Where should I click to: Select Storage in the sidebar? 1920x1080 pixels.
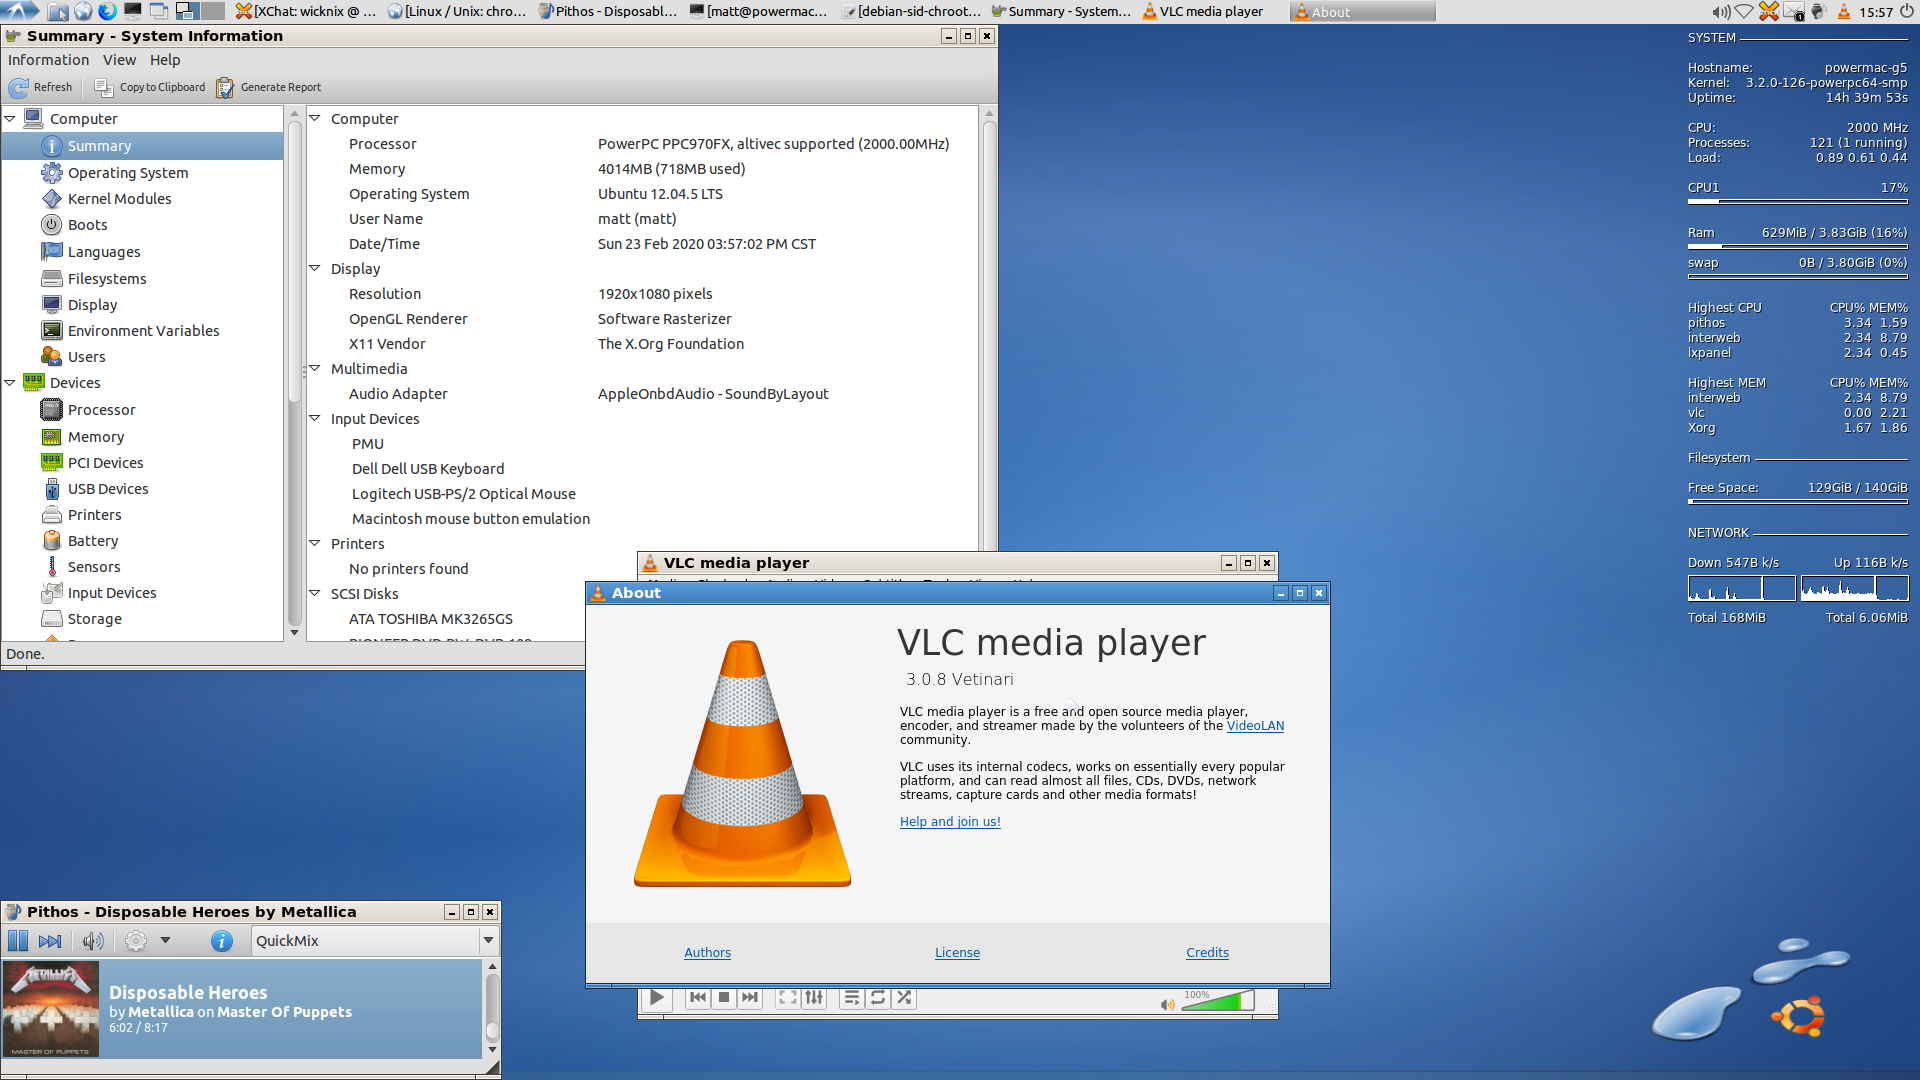pos(94,618)
